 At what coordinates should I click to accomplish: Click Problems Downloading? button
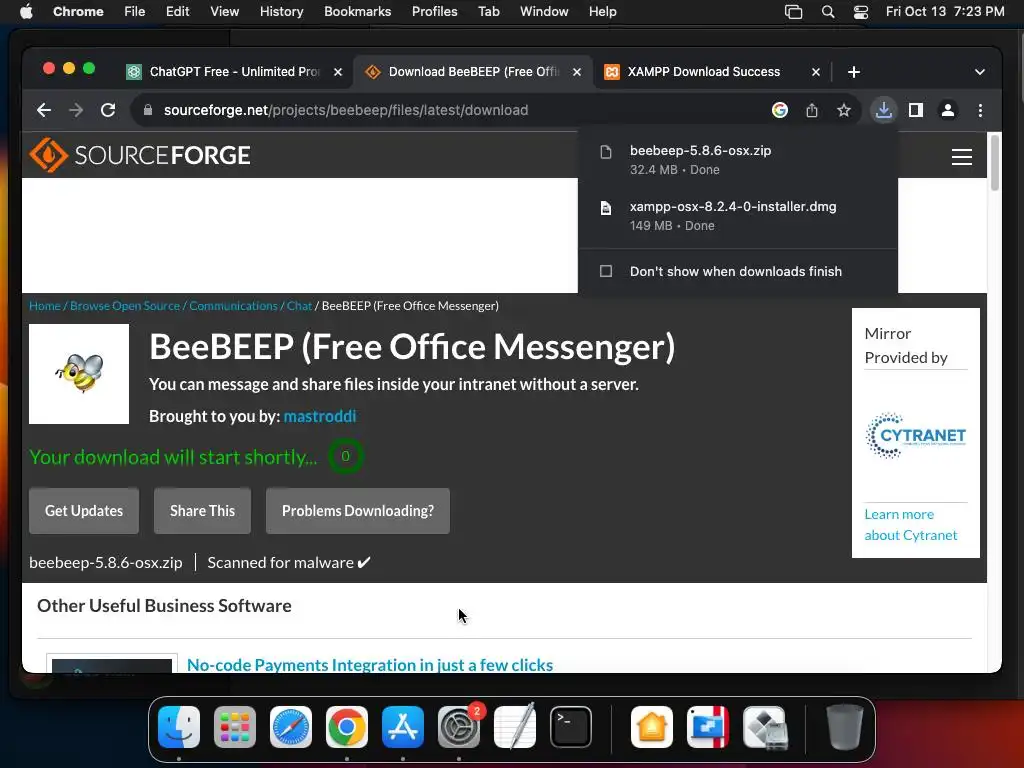point(358,511)
